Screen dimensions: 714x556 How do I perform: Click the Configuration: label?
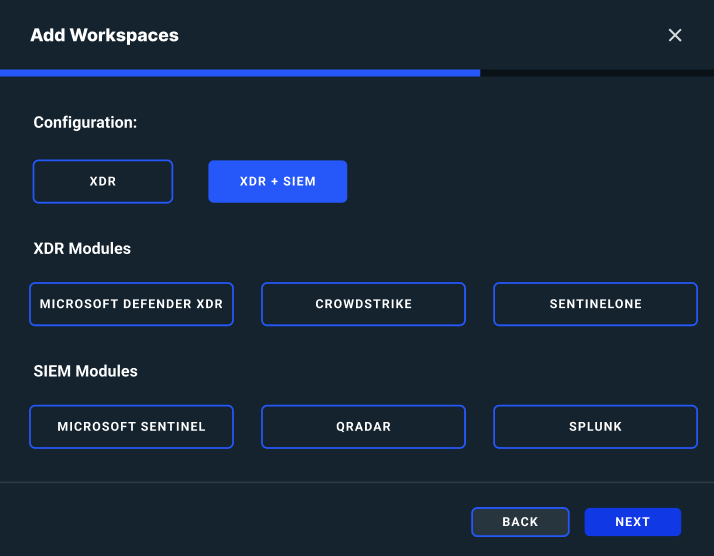[85, 122]
